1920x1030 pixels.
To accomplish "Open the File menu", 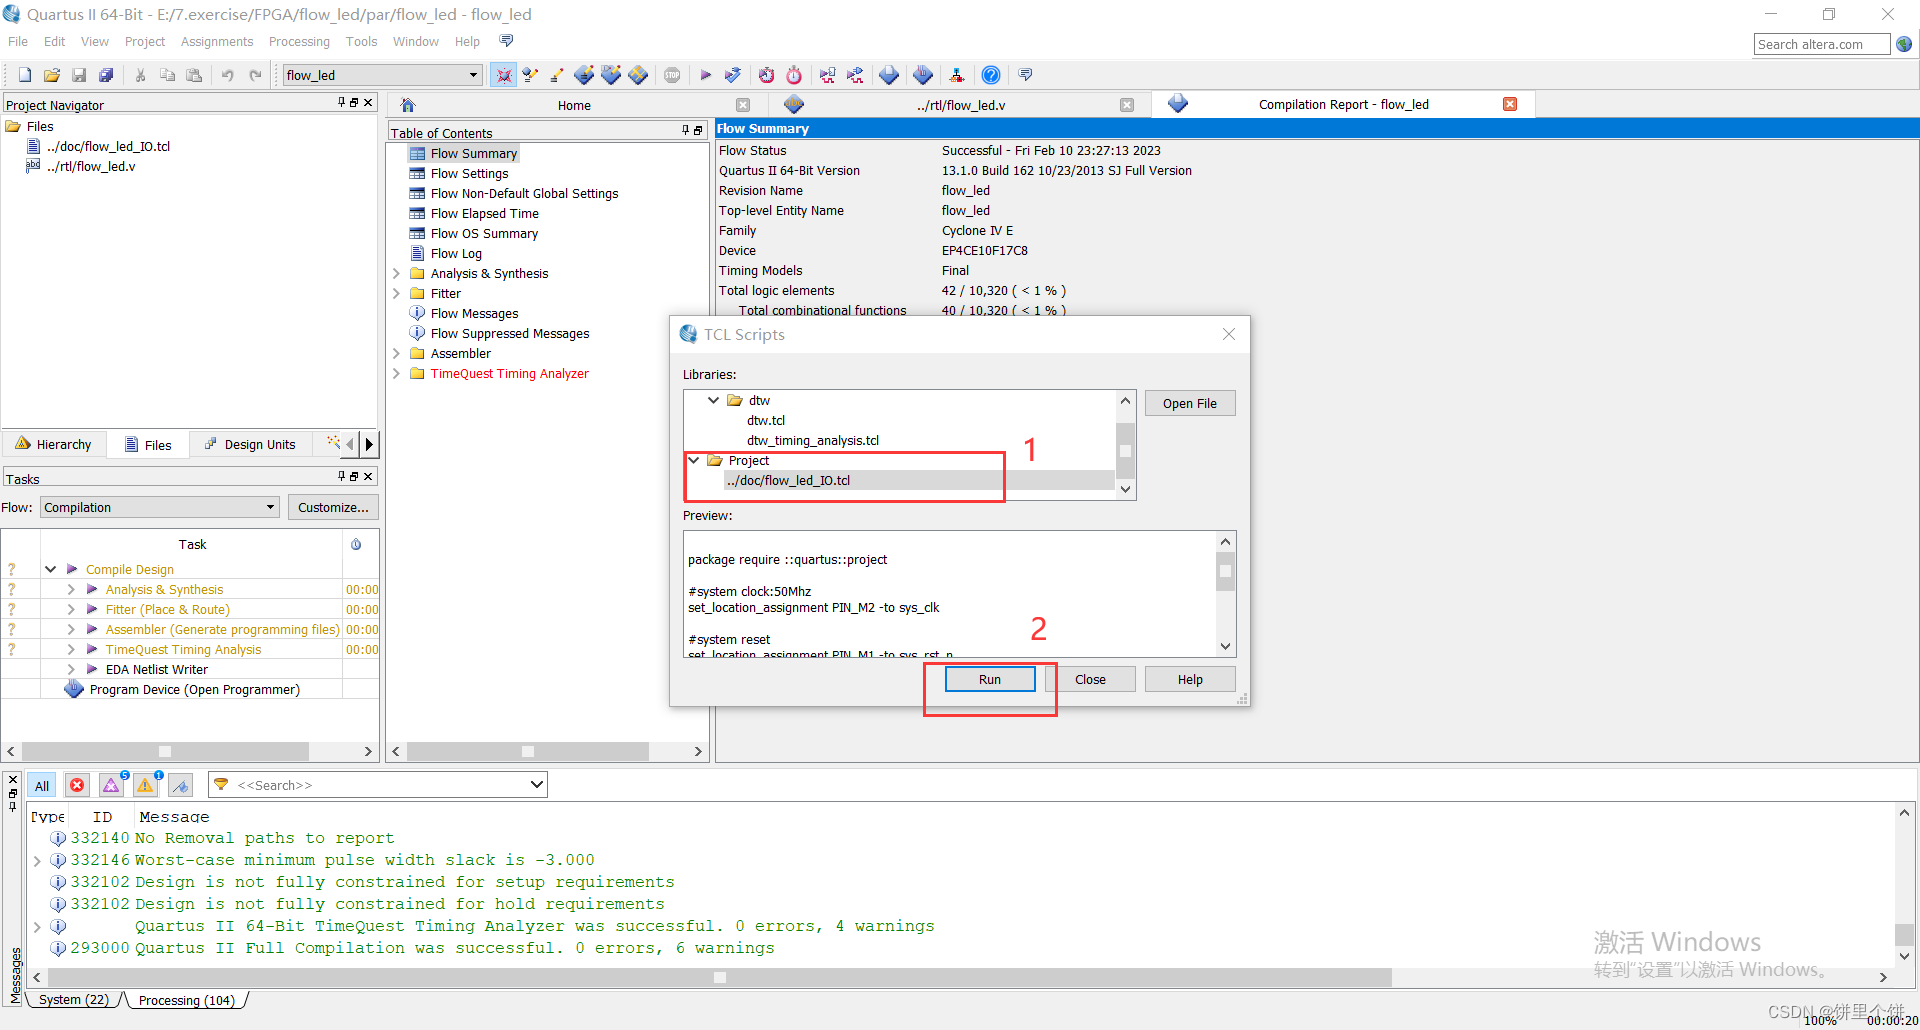I will [x=18, y=42].
